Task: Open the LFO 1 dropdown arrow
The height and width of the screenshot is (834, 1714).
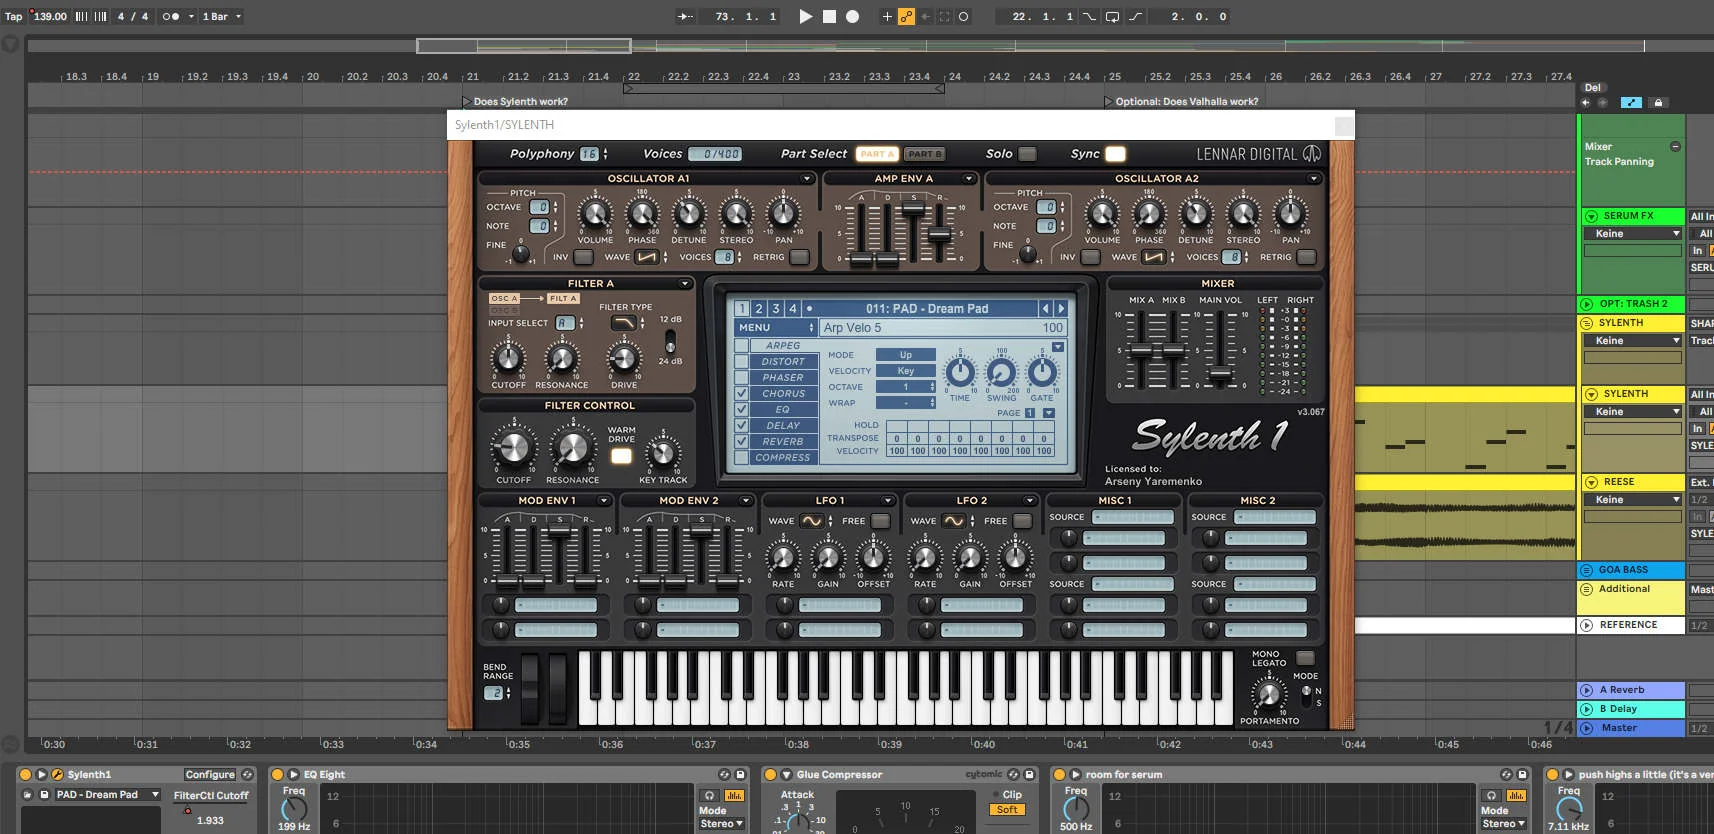Action: tap(887, 501)
